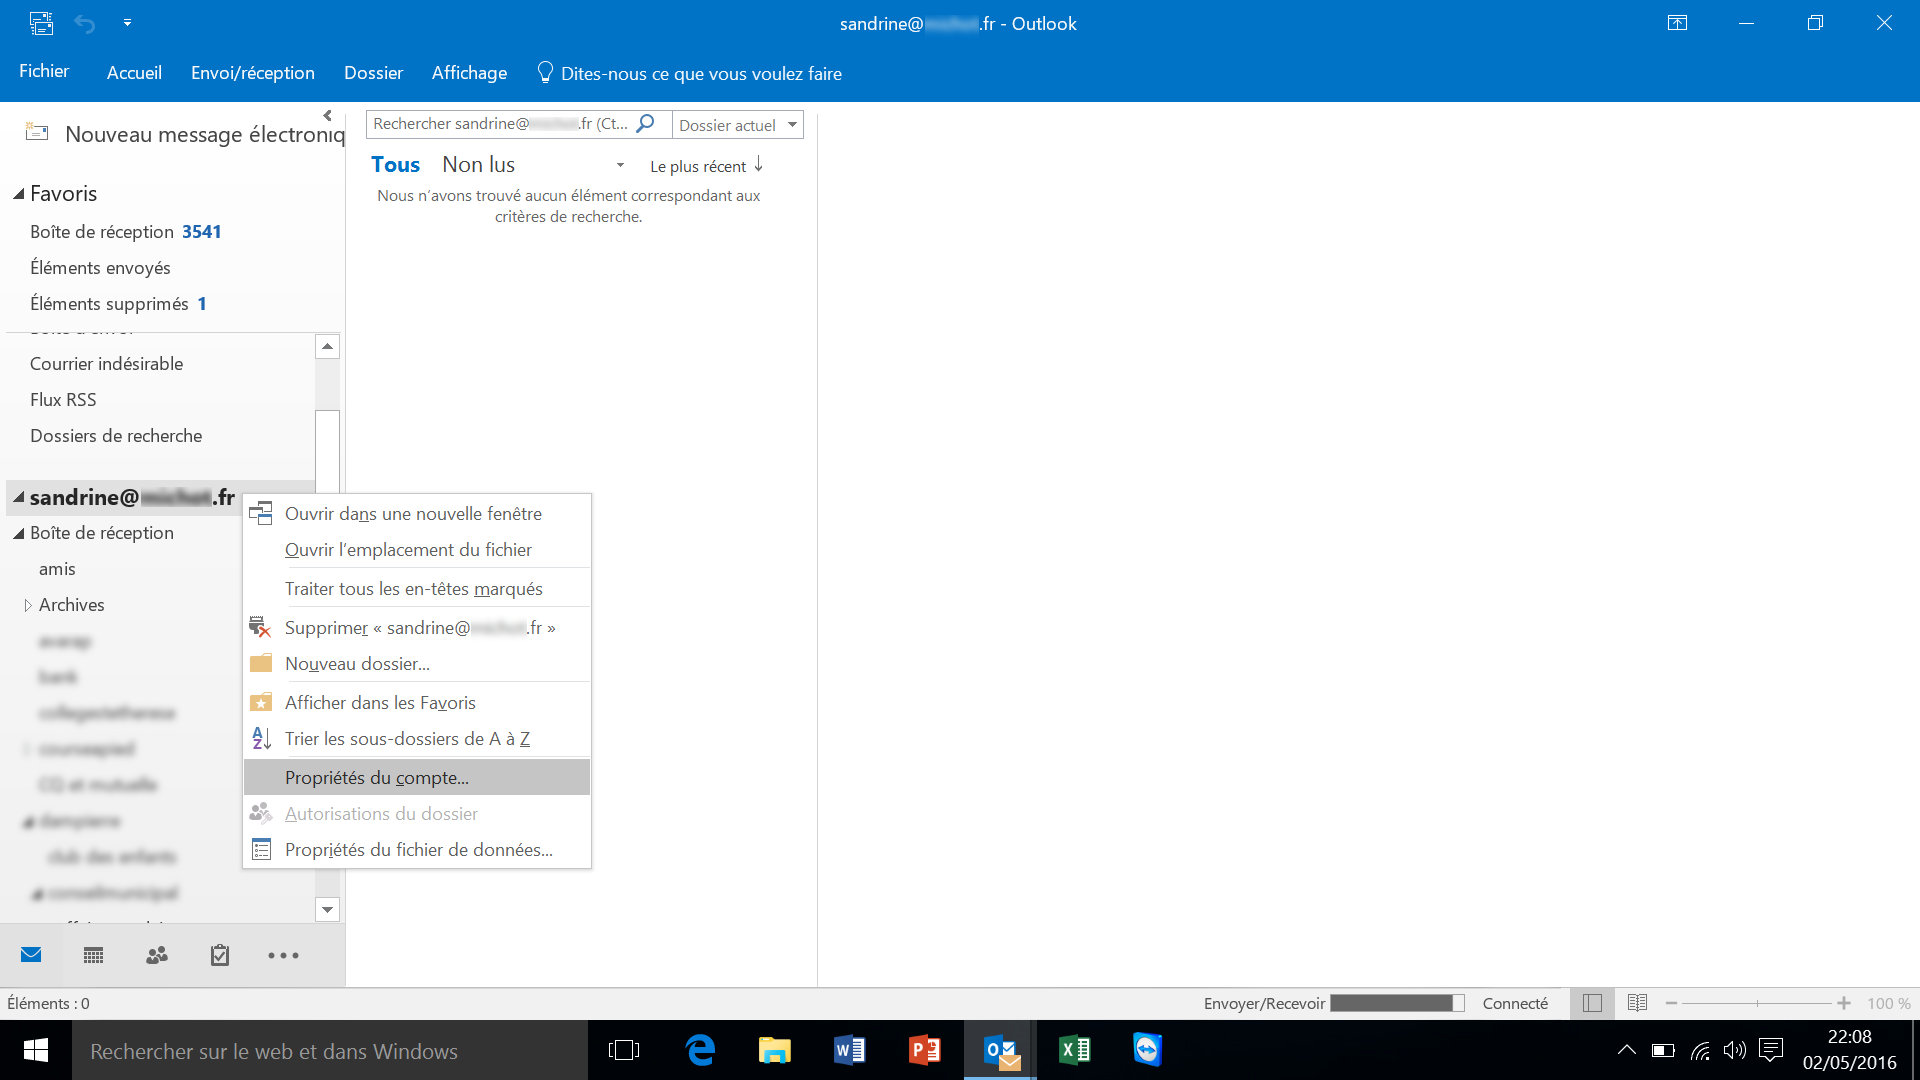Collapse the folder pane with the chevron

[327, 116]
